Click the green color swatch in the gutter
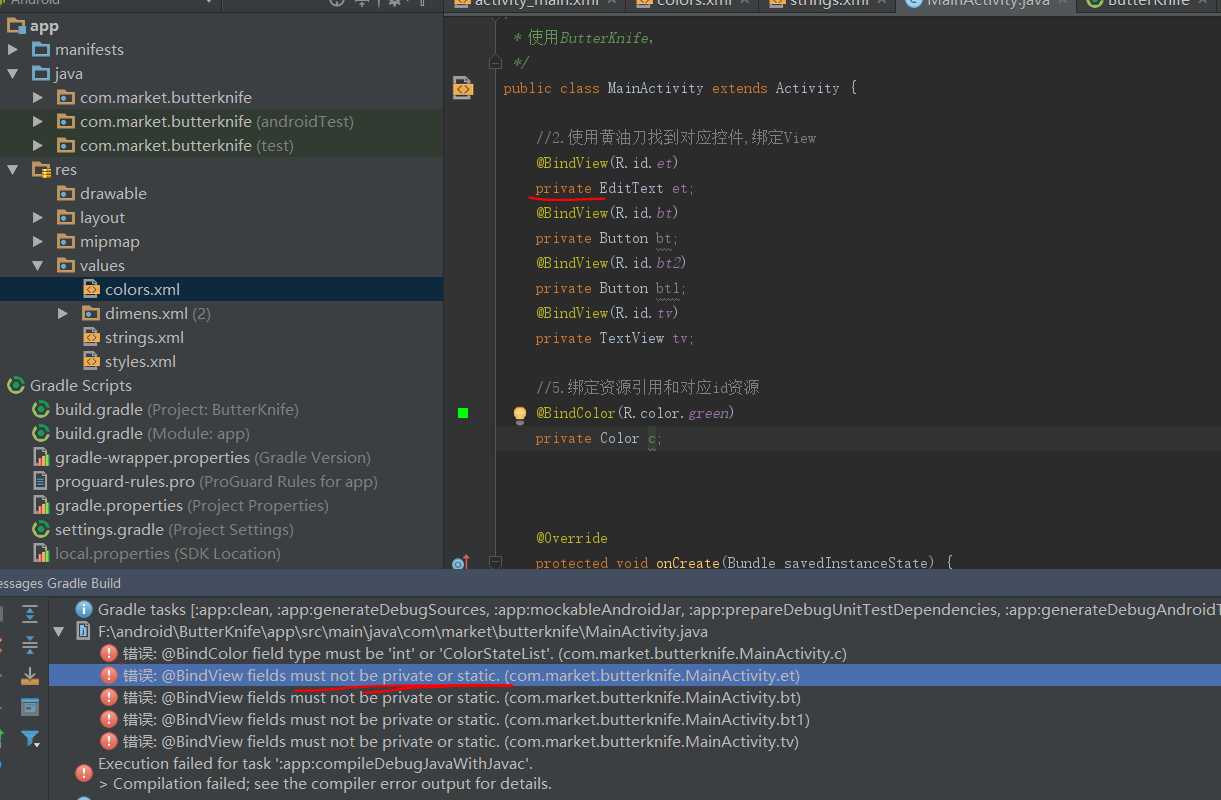Image resolution: width=1221 pixels, height=800 pixels. pos(462,413)
